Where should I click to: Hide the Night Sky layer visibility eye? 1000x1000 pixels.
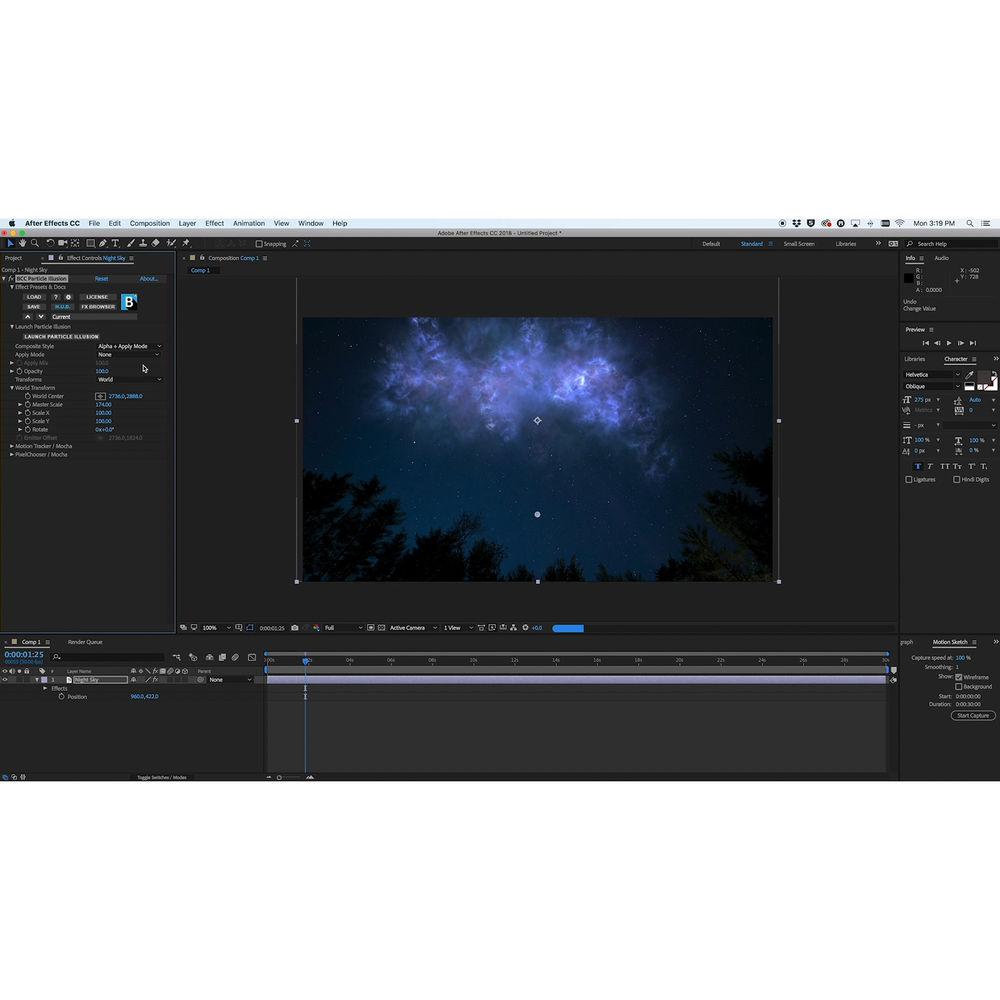(x=5, y=677)
